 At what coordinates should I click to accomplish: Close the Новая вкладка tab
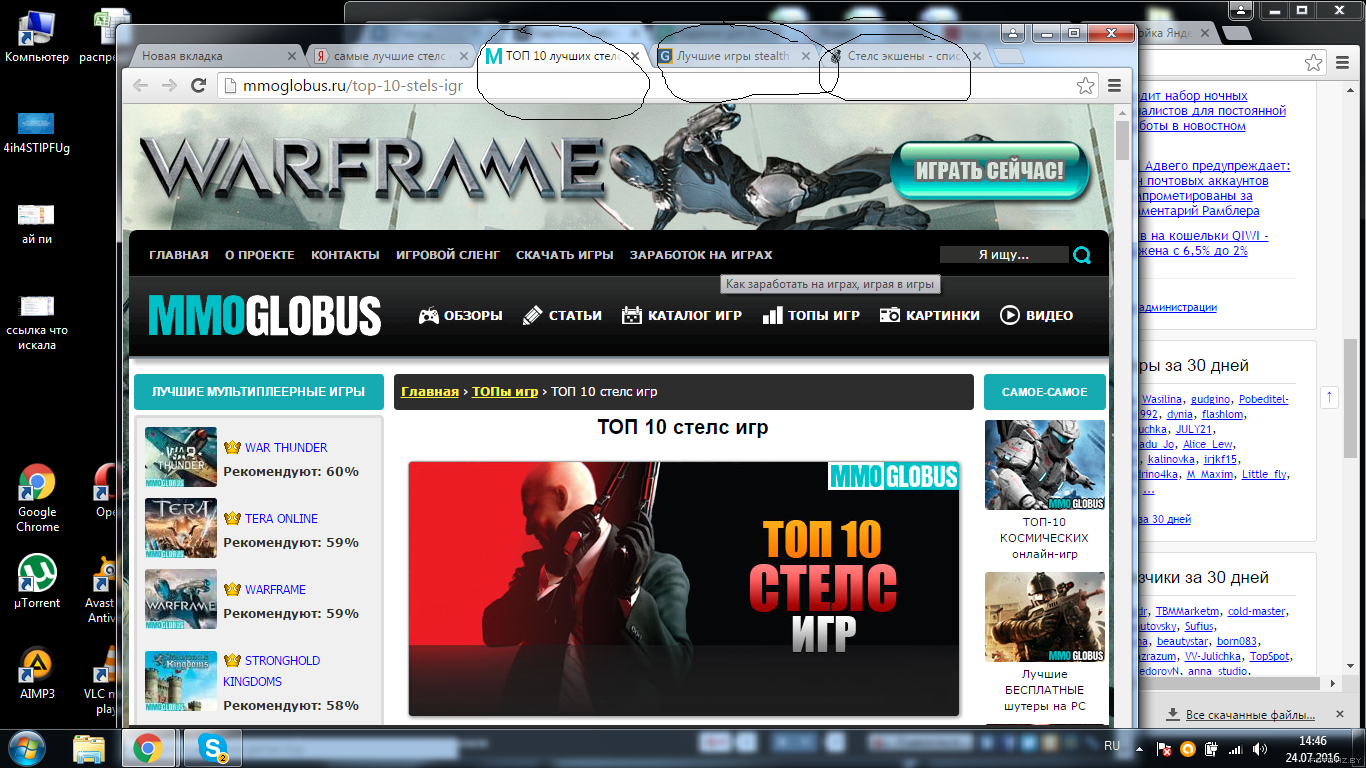[x=292, y=56]
